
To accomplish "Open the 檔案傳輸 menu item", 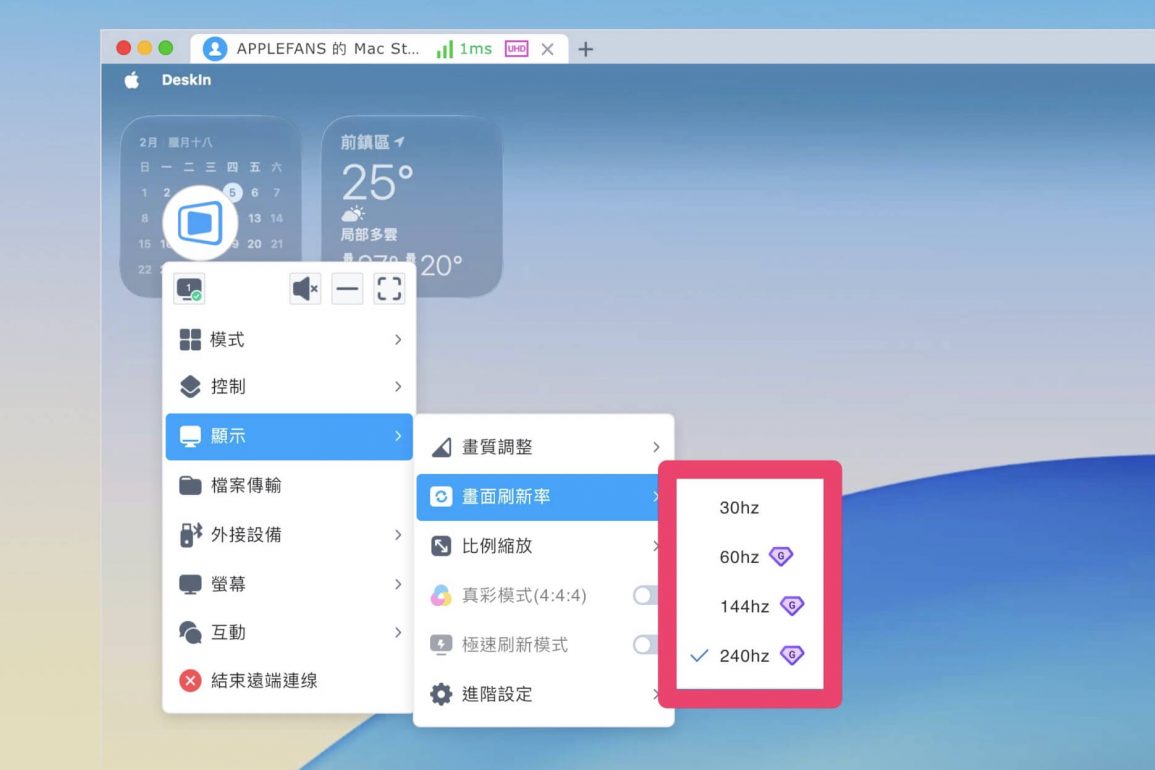I will pos(288,486).
